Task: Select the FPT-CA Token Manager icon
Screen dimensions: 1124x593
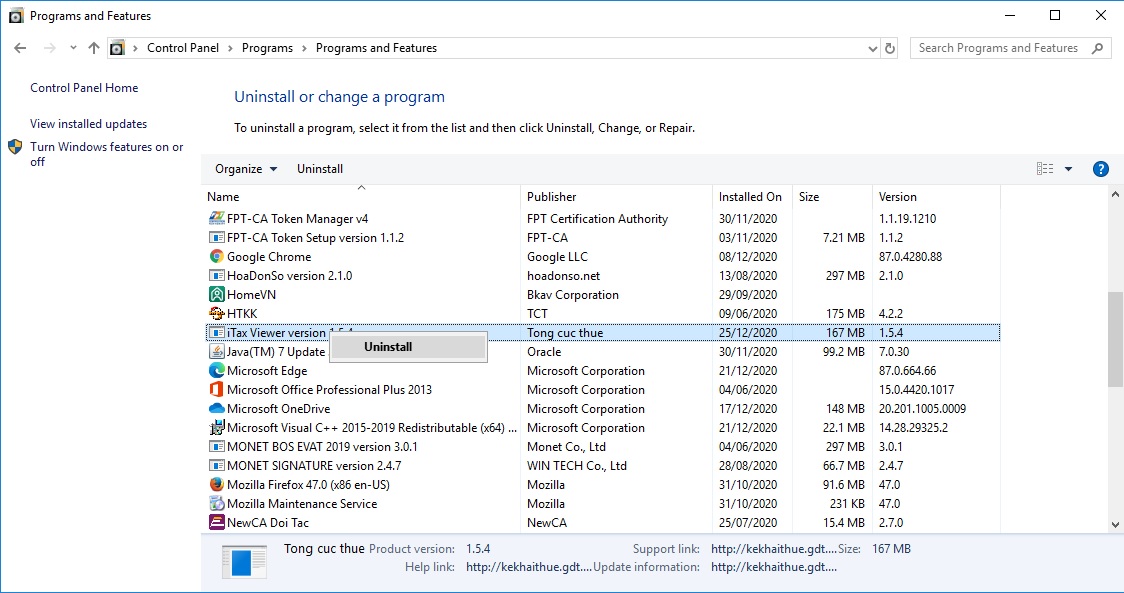Action: pos(218,218)
